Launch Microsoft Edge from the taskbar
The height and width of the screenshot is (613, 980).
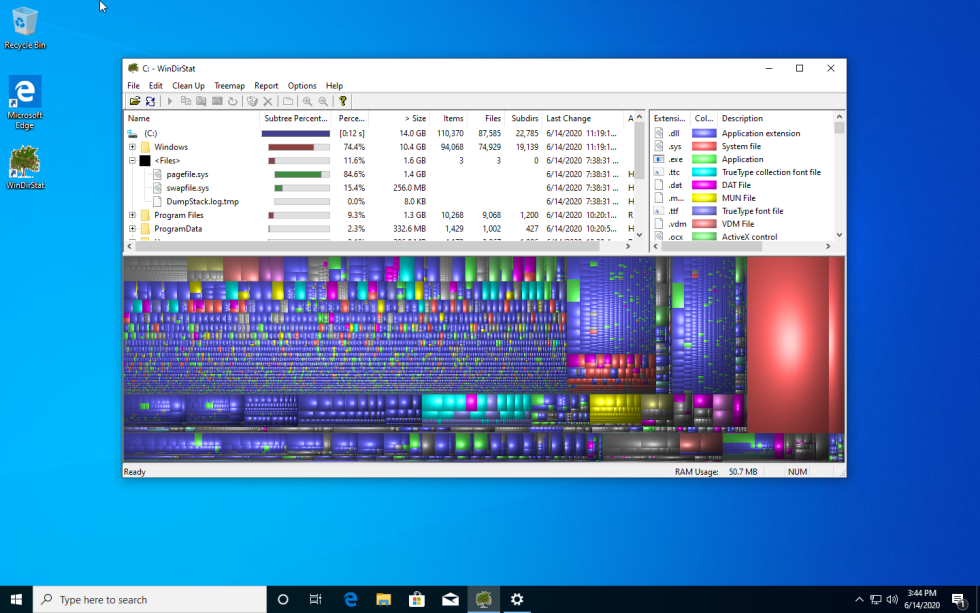point(350,598)
